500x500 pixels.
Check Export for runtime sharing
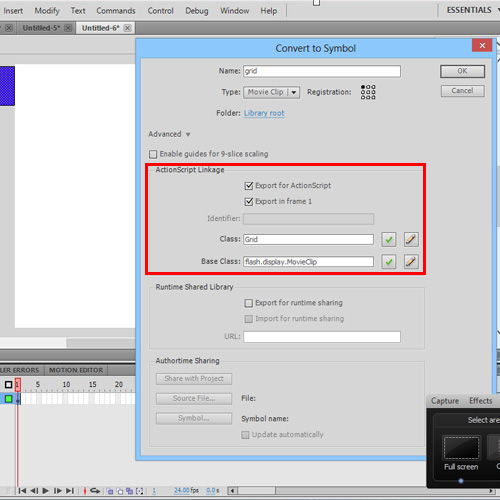[x=249, y=303]
